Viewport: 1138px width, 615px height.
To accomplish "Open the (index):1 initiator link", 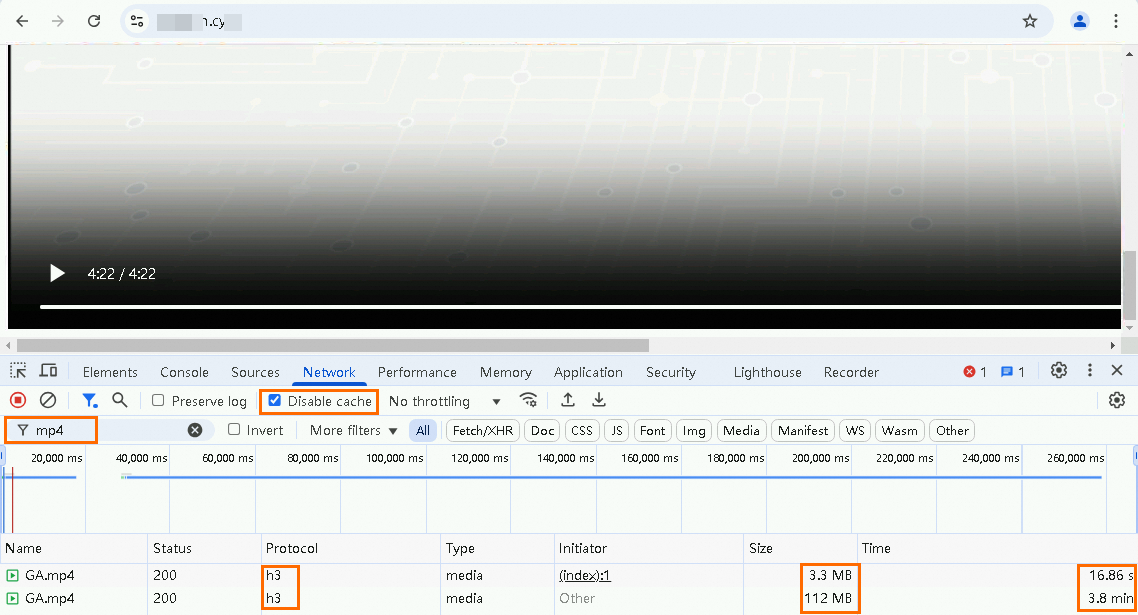I will (584, 575).
